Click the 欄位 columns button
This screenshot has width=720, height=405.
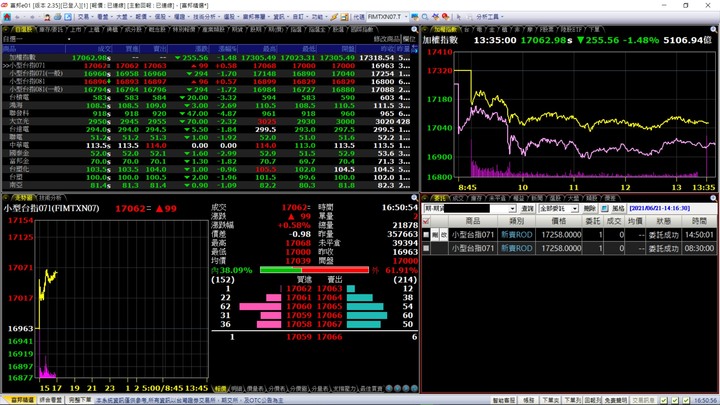pos(409,39)
